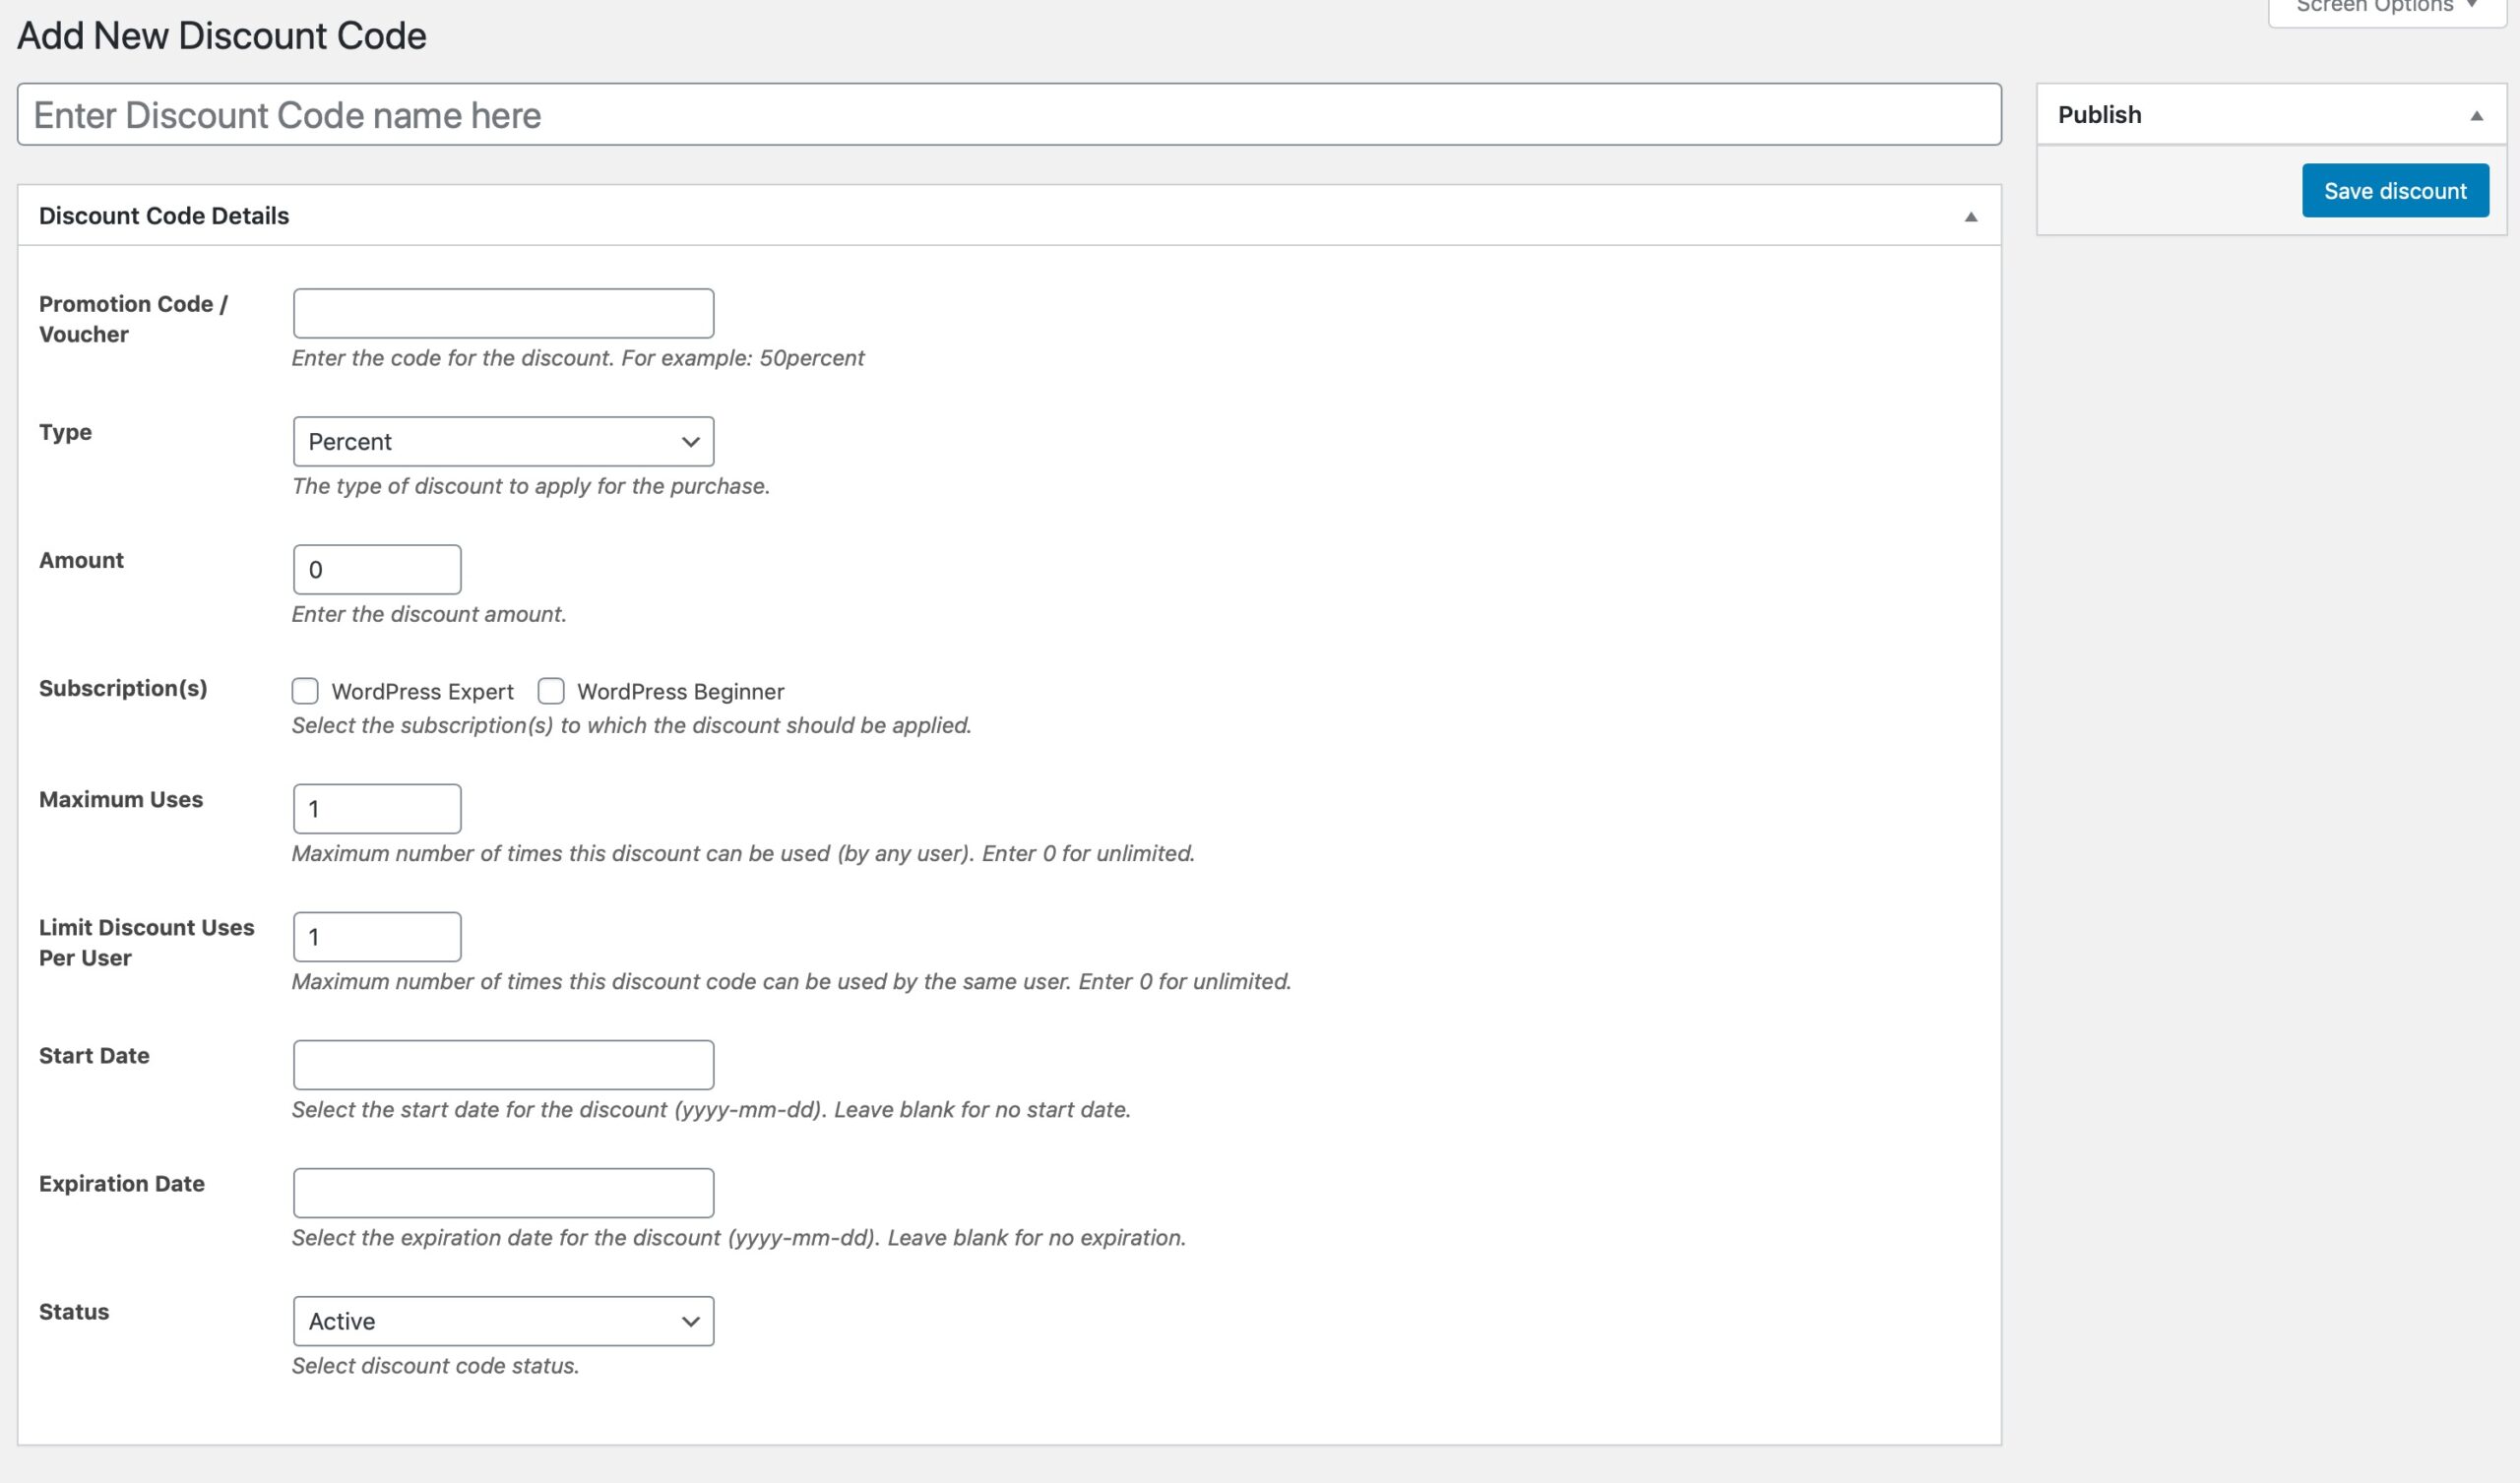2520x1483 pixels.
Task: Click the Maximum Uses field label
Action: [x=121, y=800]
